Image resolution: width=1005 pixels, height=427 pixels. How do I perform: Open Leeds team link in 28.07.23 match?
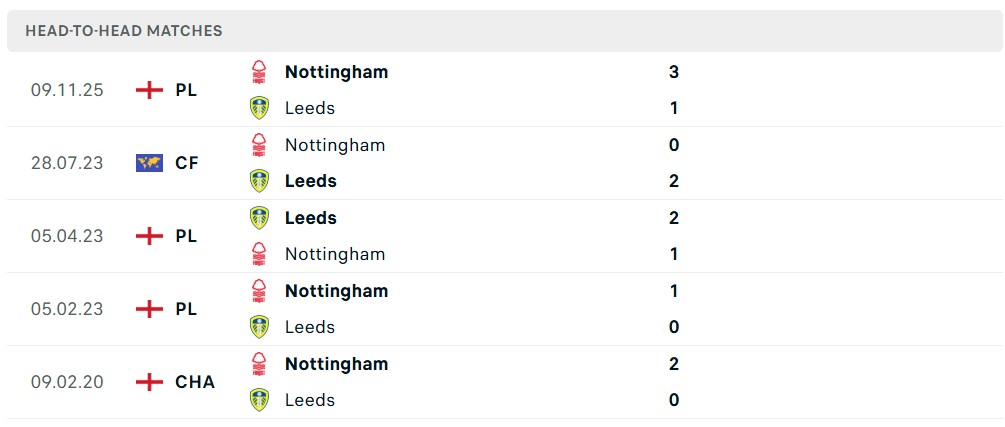(310, 181)
